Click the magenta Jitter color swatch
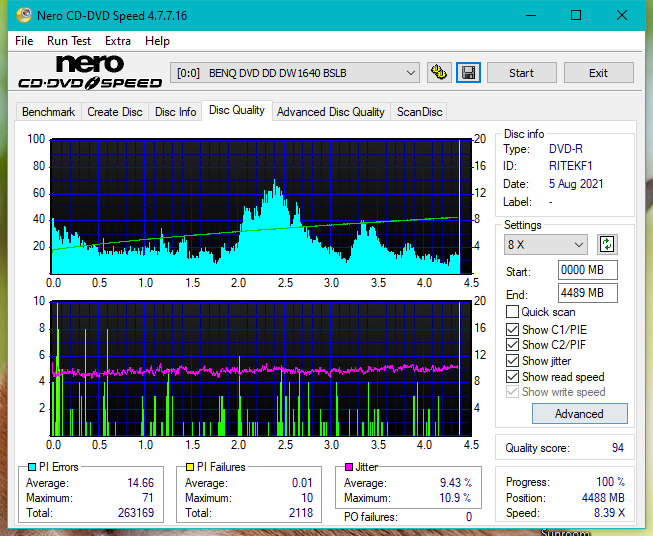This screenshot has width=653, height=536. point(349,467)
